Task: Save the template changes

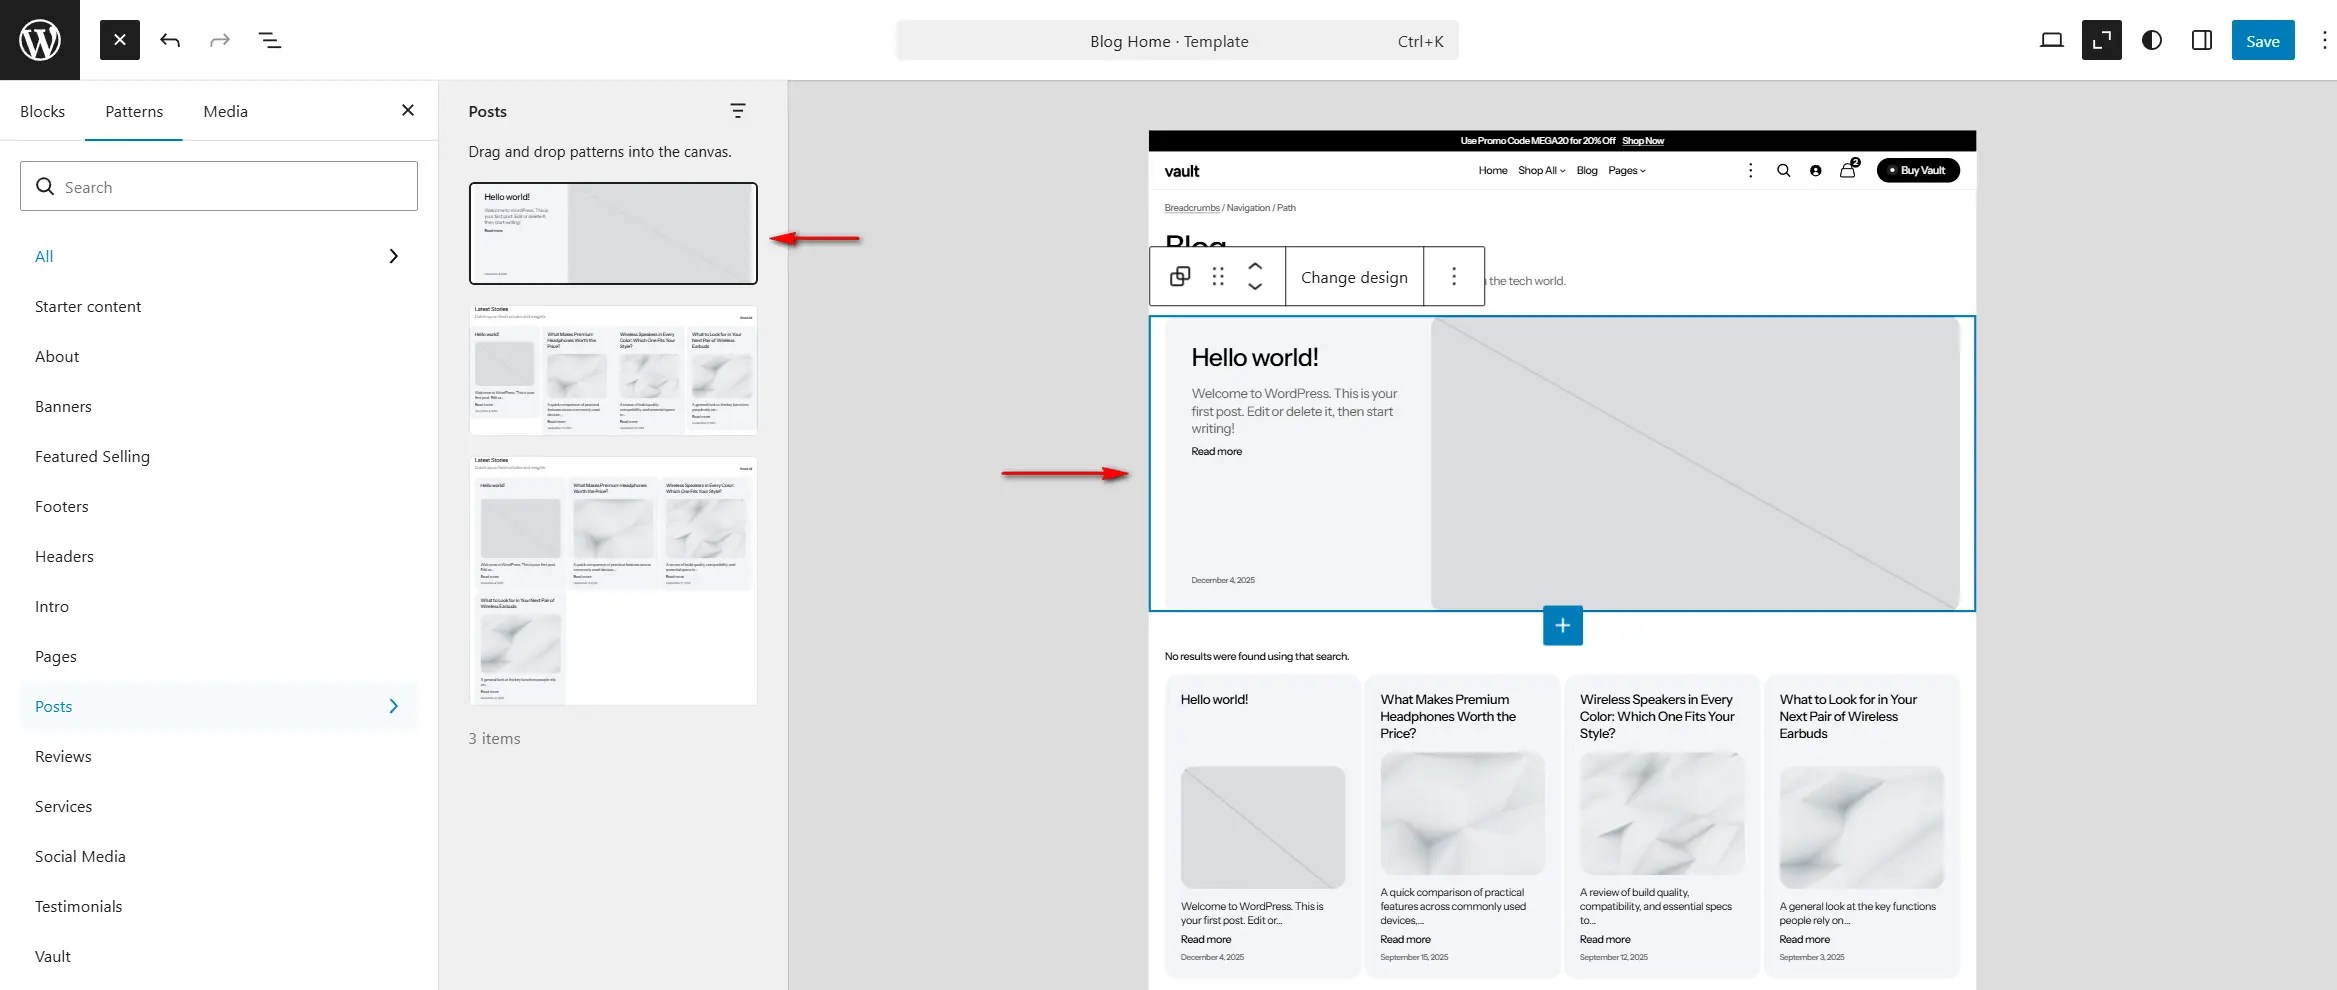Action: point(2263,41)
